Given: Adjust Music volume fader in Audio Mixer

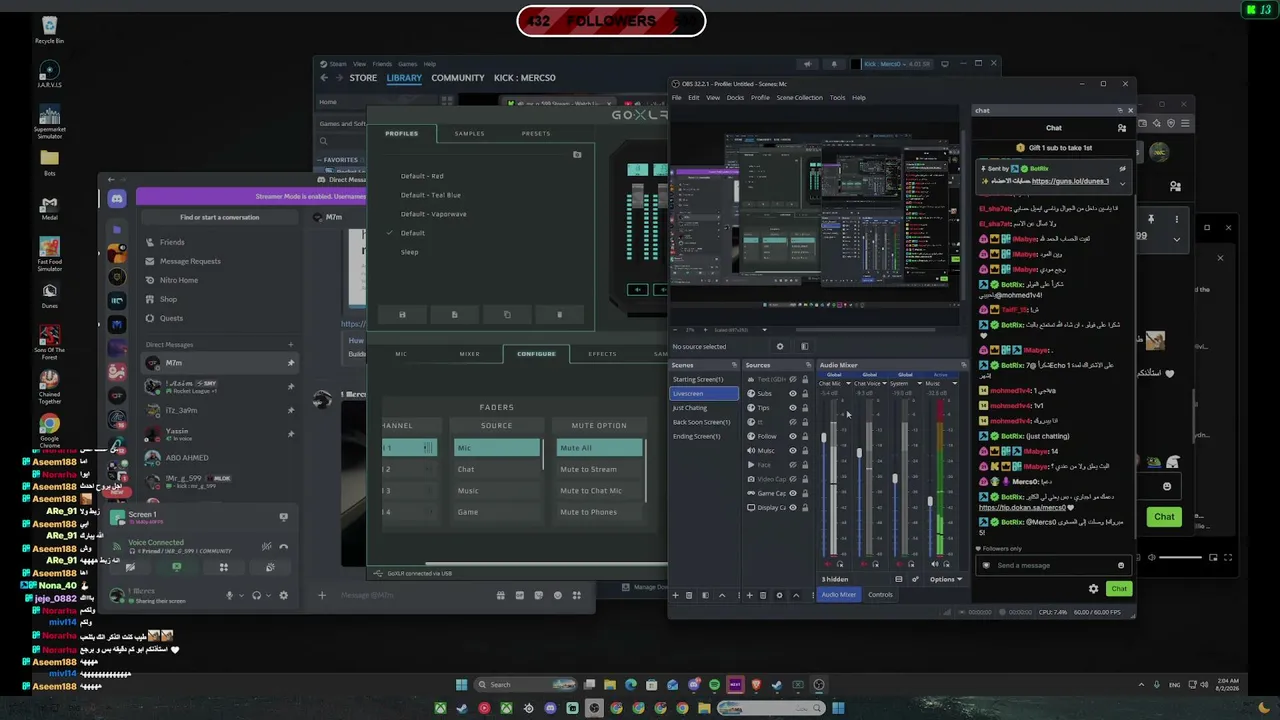Looking at the screenshot, I should click(x=930, y=501).
